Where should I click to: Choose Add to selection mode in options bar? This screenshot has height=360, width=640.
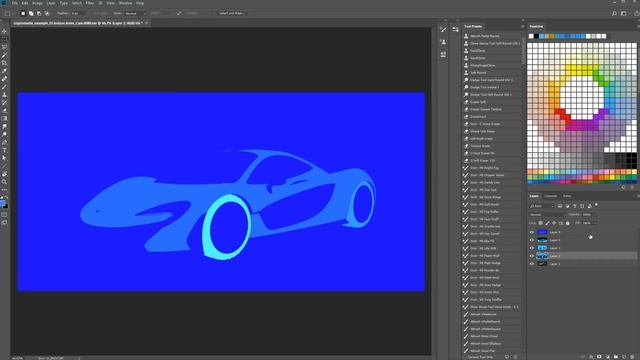(31, 13)
